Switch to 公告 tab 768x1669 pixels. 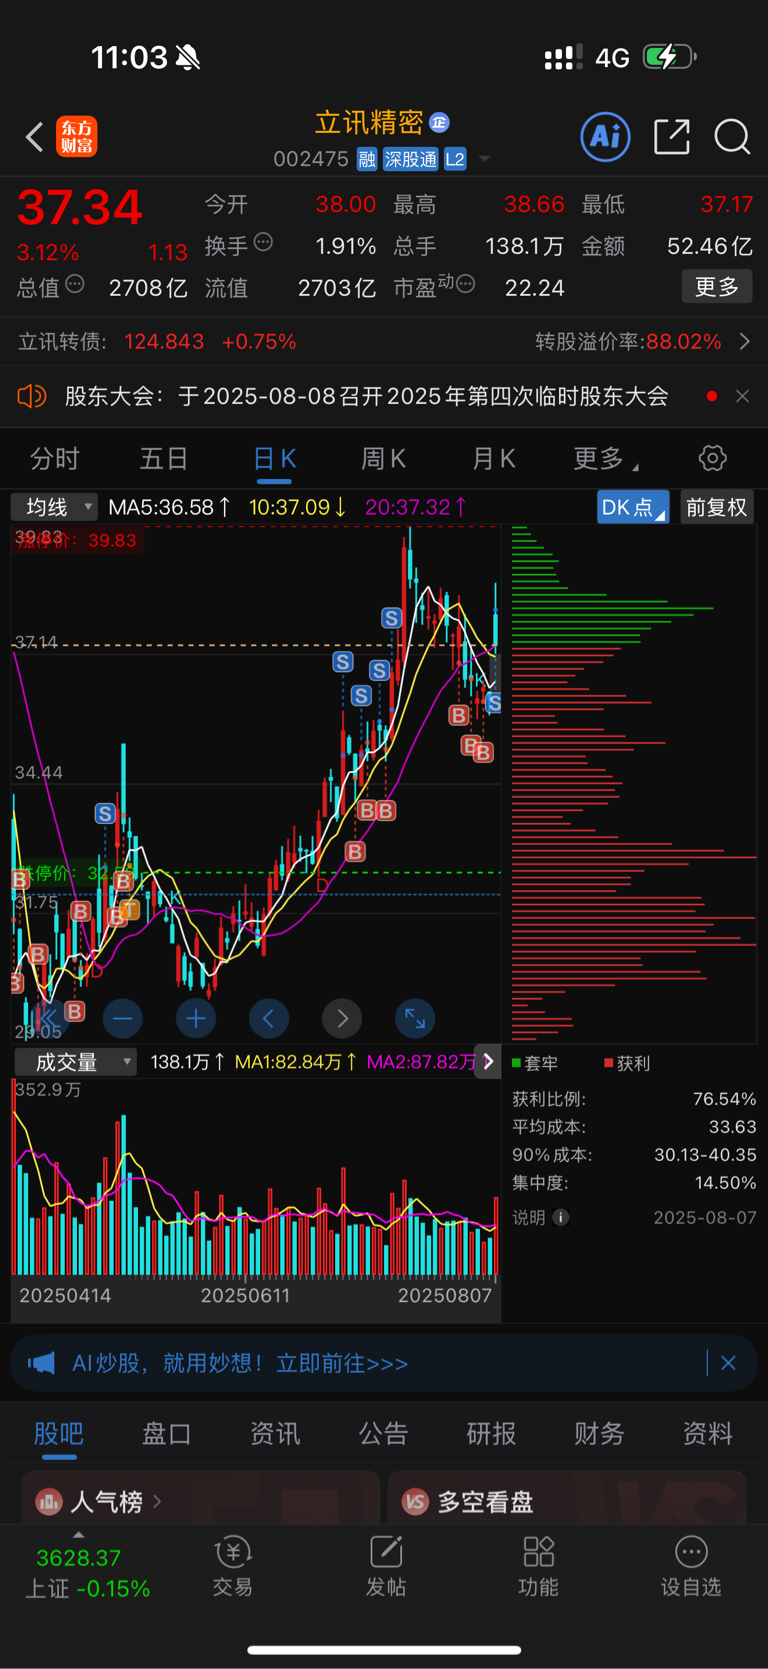pyautogui.click(x=383, y=1434)
